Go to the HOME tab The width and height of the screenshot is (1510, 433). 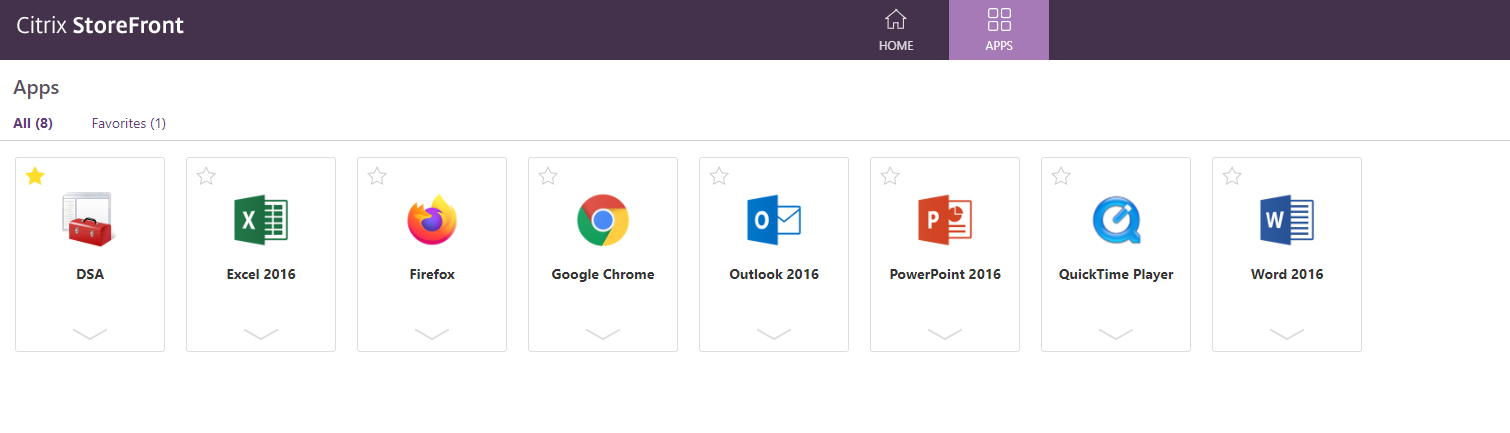click(x=896, y=30)
